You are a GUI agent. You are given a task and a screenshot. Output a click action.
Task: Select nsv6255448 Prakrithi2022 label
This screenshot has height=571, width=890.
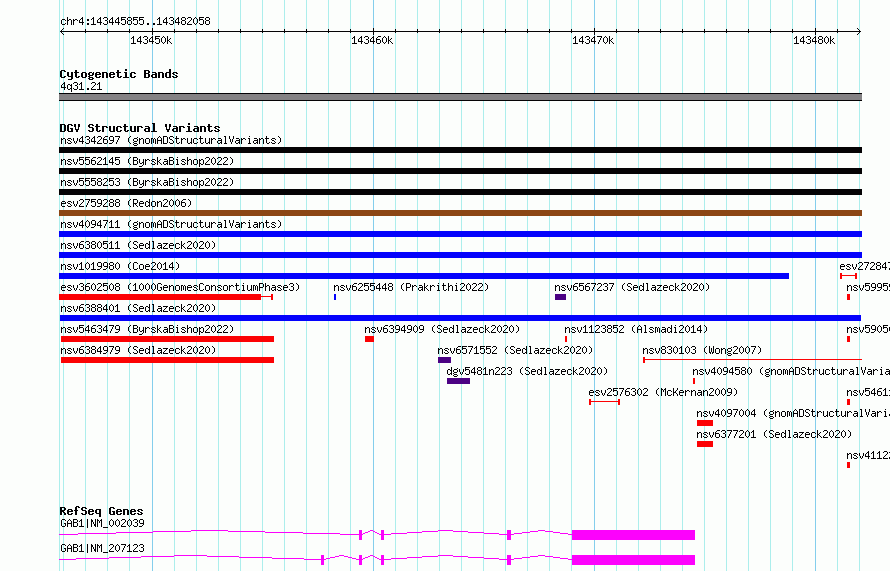pos(411,287)
